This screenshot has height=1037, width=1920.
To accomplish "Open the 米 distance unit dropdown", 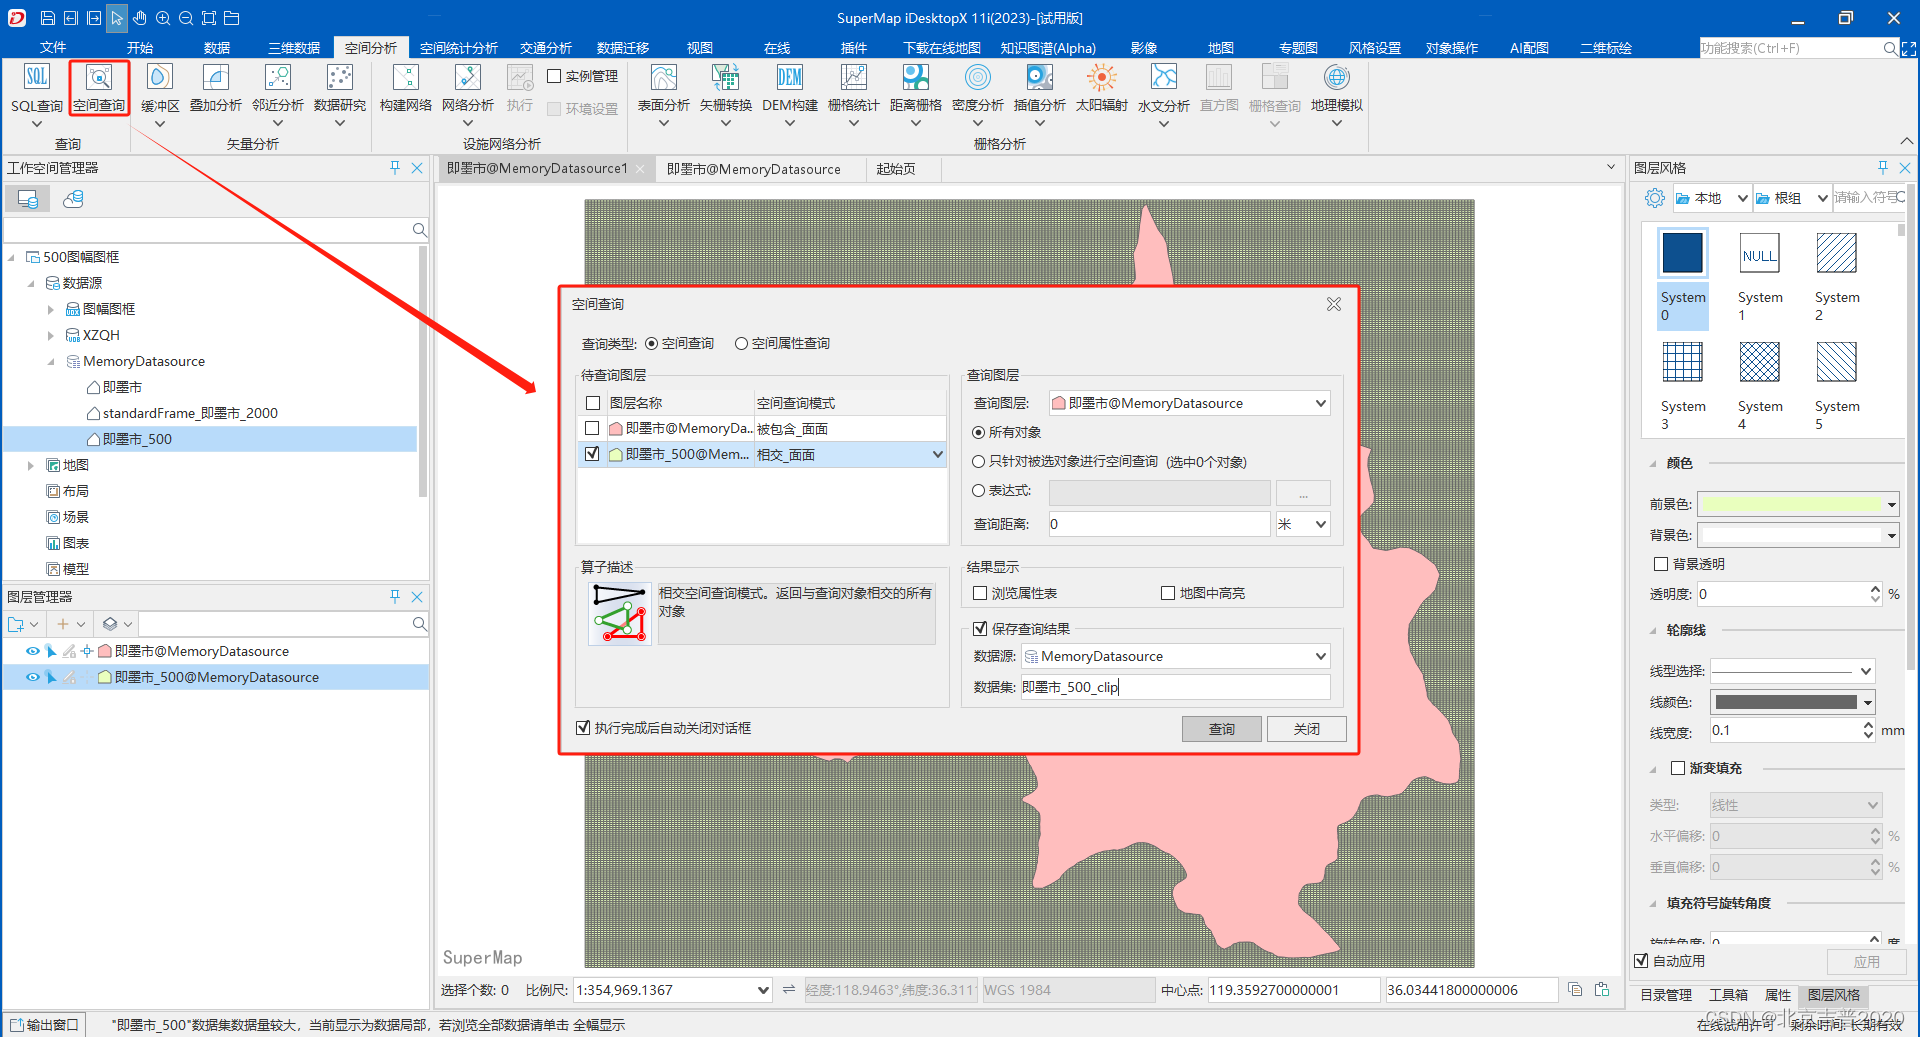I will point(1303,524).
